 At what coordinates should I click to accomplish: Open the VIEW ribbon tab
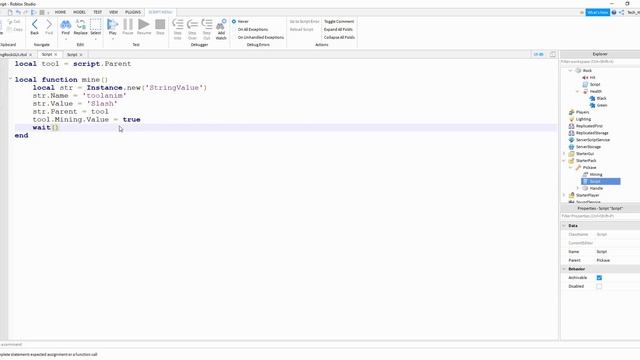(x=113, y=12)
